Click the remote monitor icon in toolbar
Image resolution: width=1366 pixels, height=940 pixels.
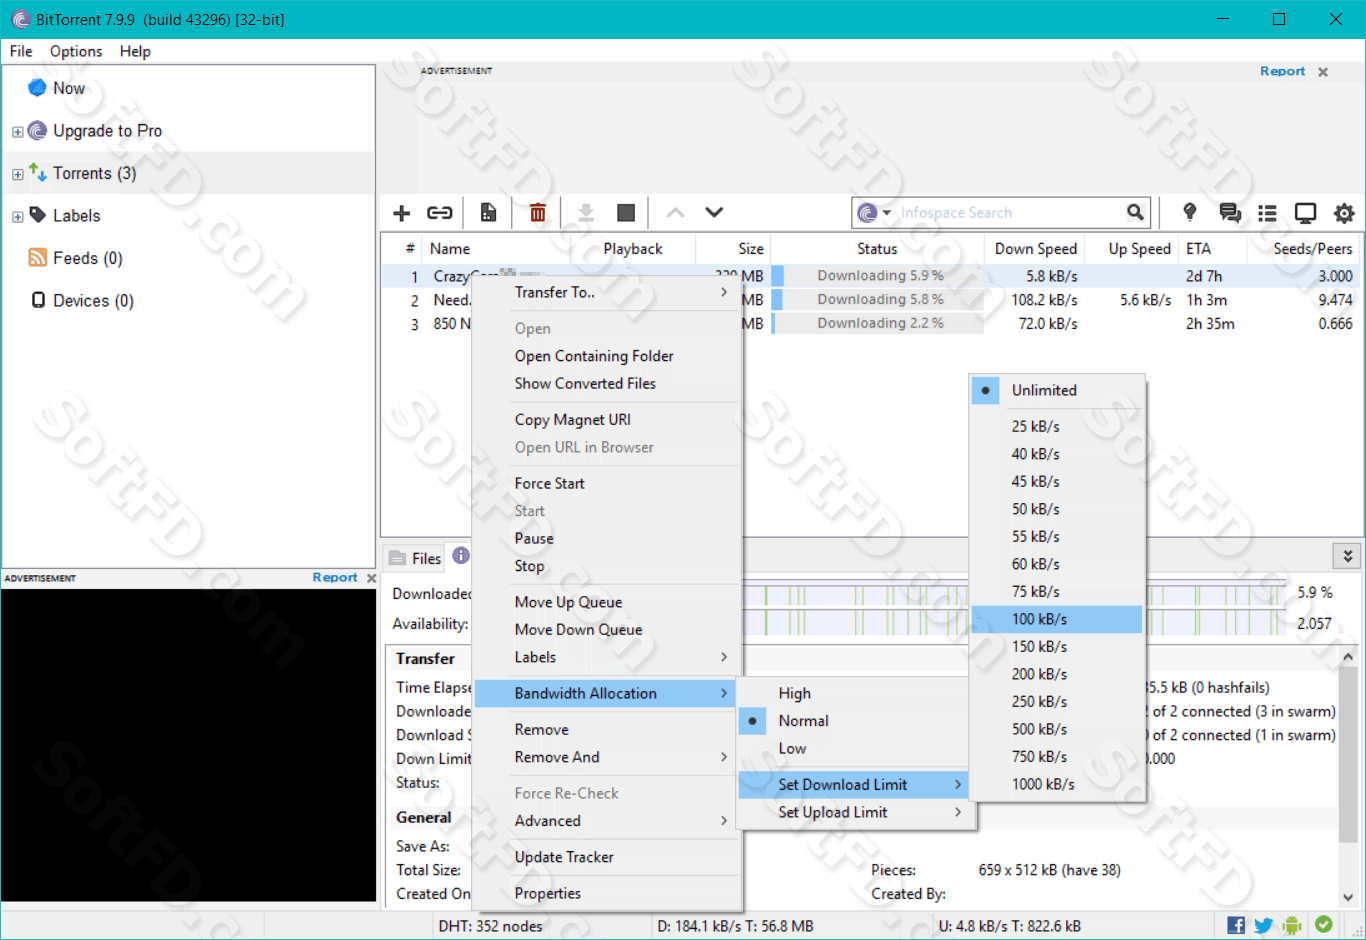(x=1306, y=213)
